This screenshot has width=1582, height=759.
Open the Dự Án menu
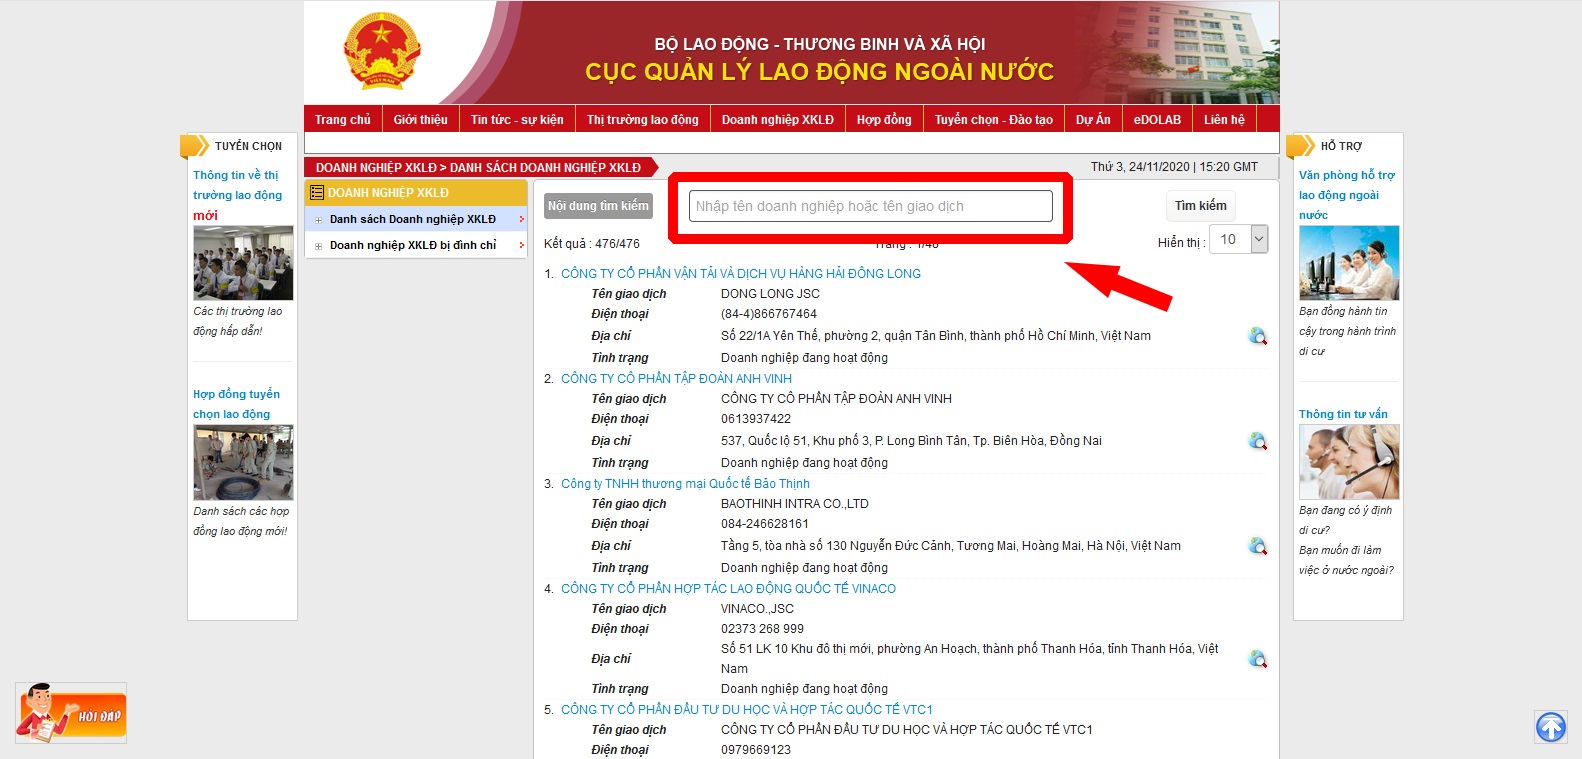click(x=1093, y=119)
